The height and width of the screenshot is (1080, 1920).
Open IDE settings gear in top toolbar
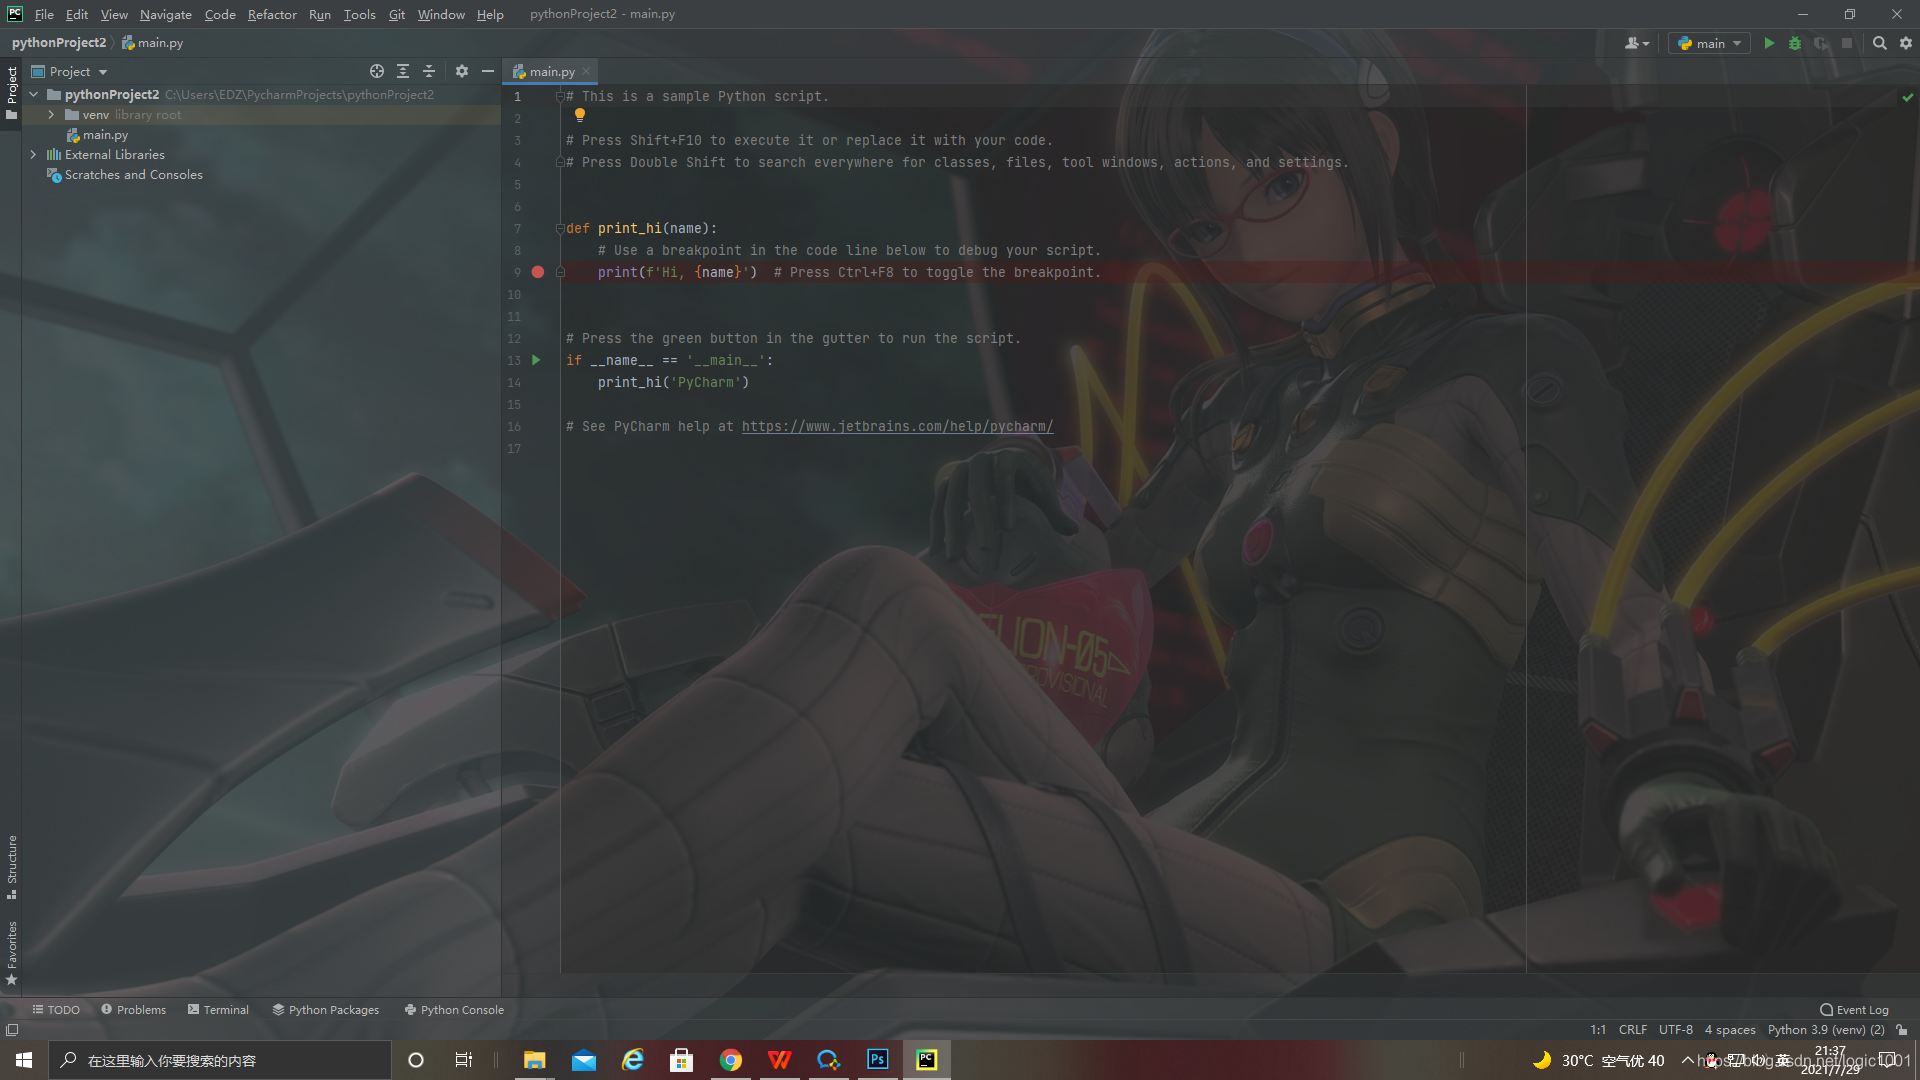click(1906, 43)
